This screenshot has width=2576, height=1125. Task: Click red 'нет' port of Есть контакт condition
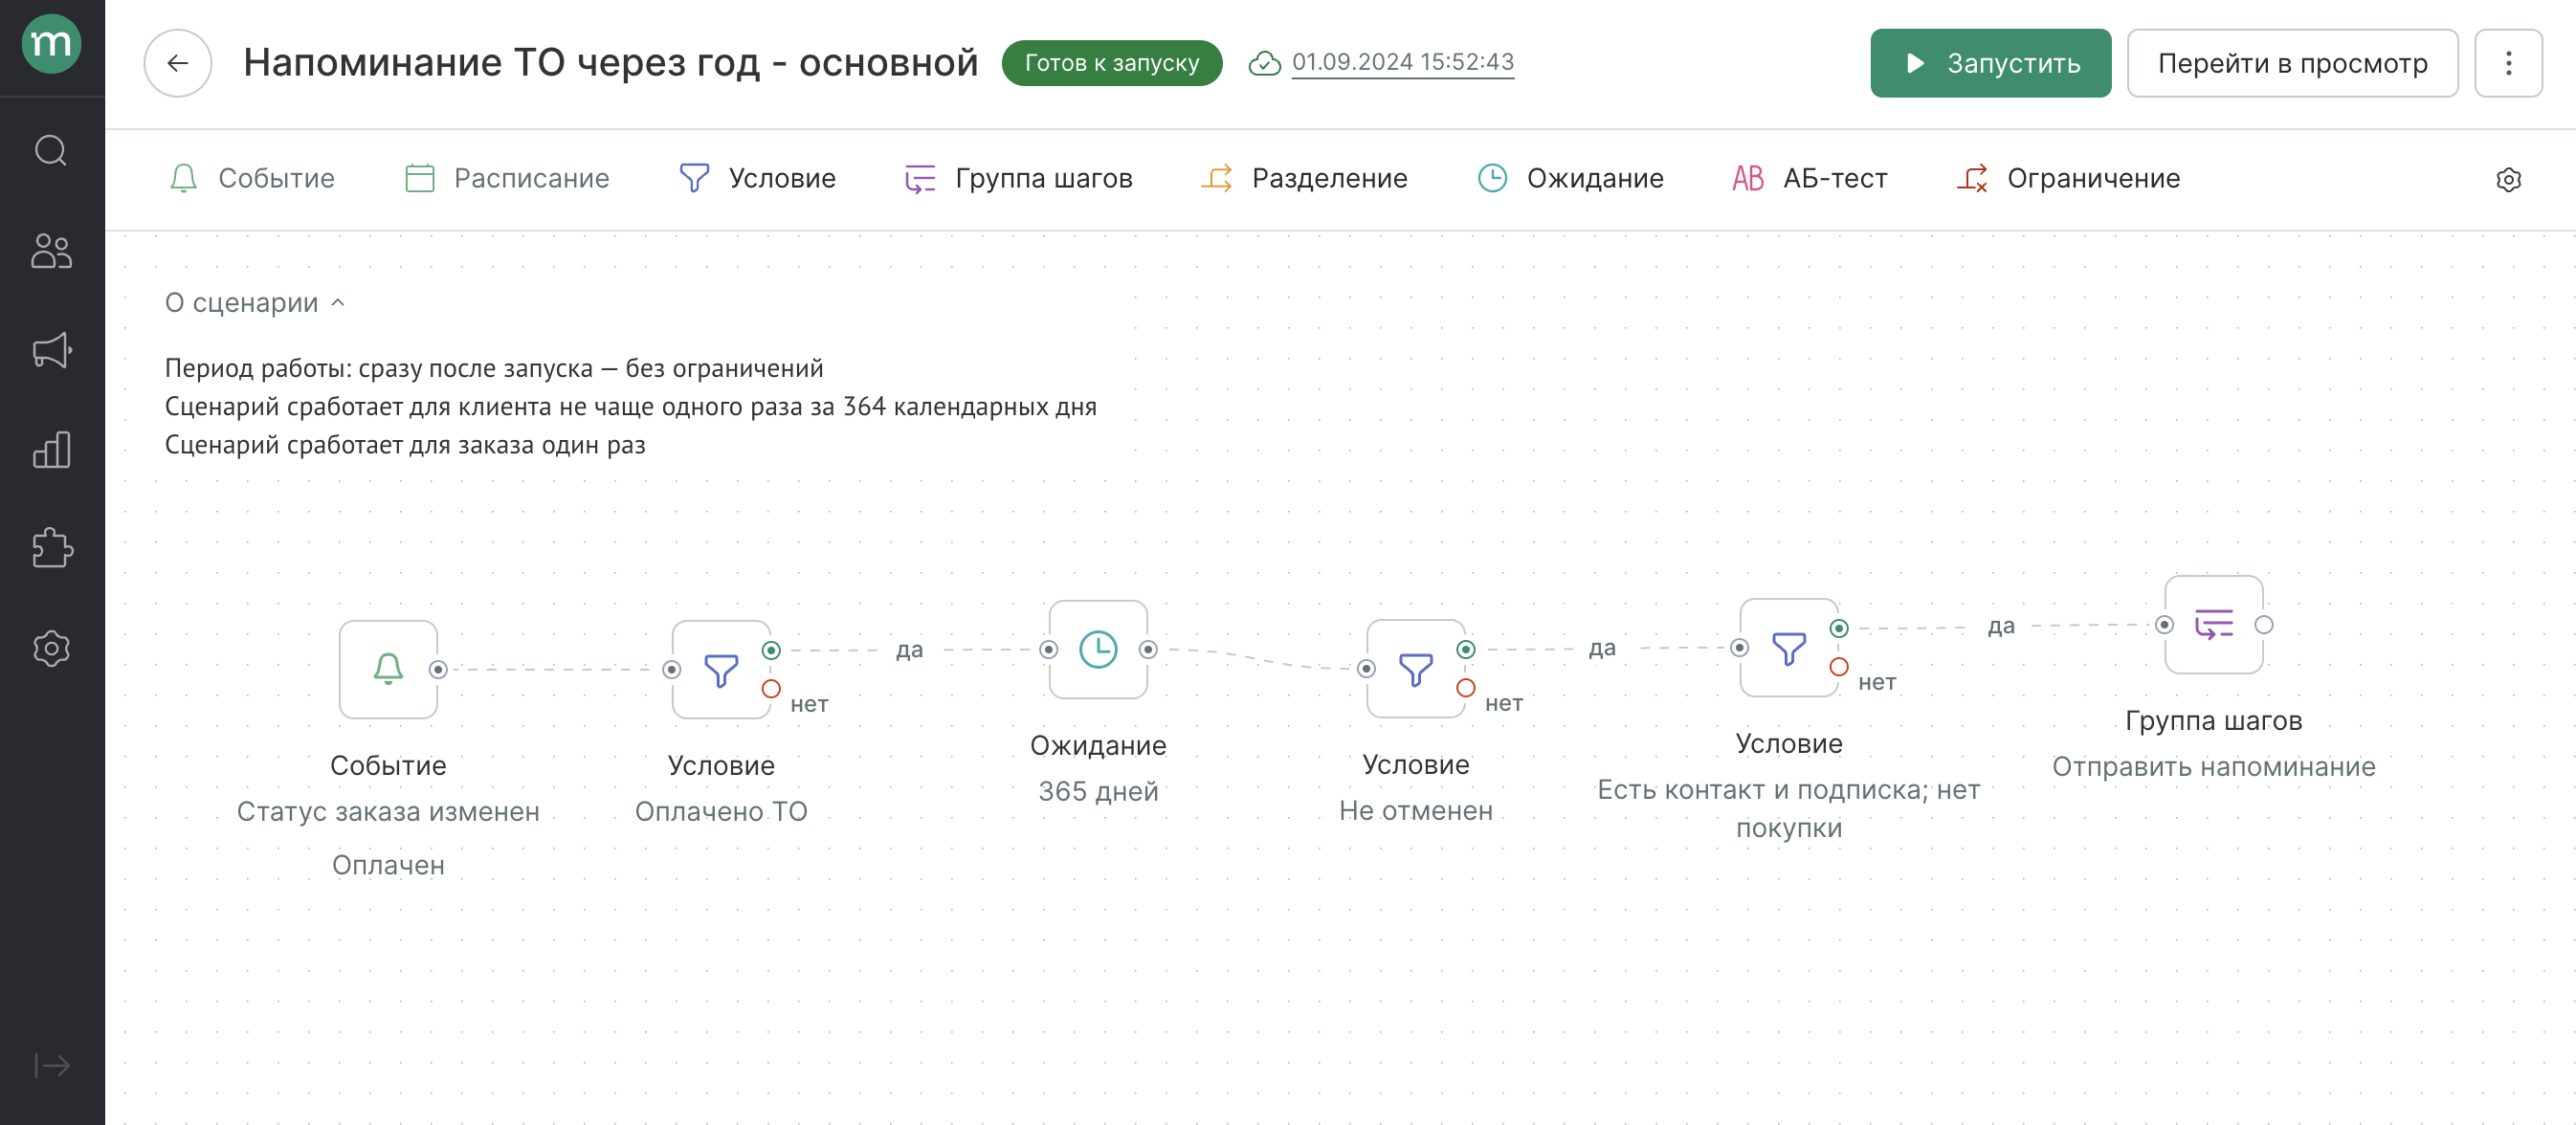pos(1838,667)
